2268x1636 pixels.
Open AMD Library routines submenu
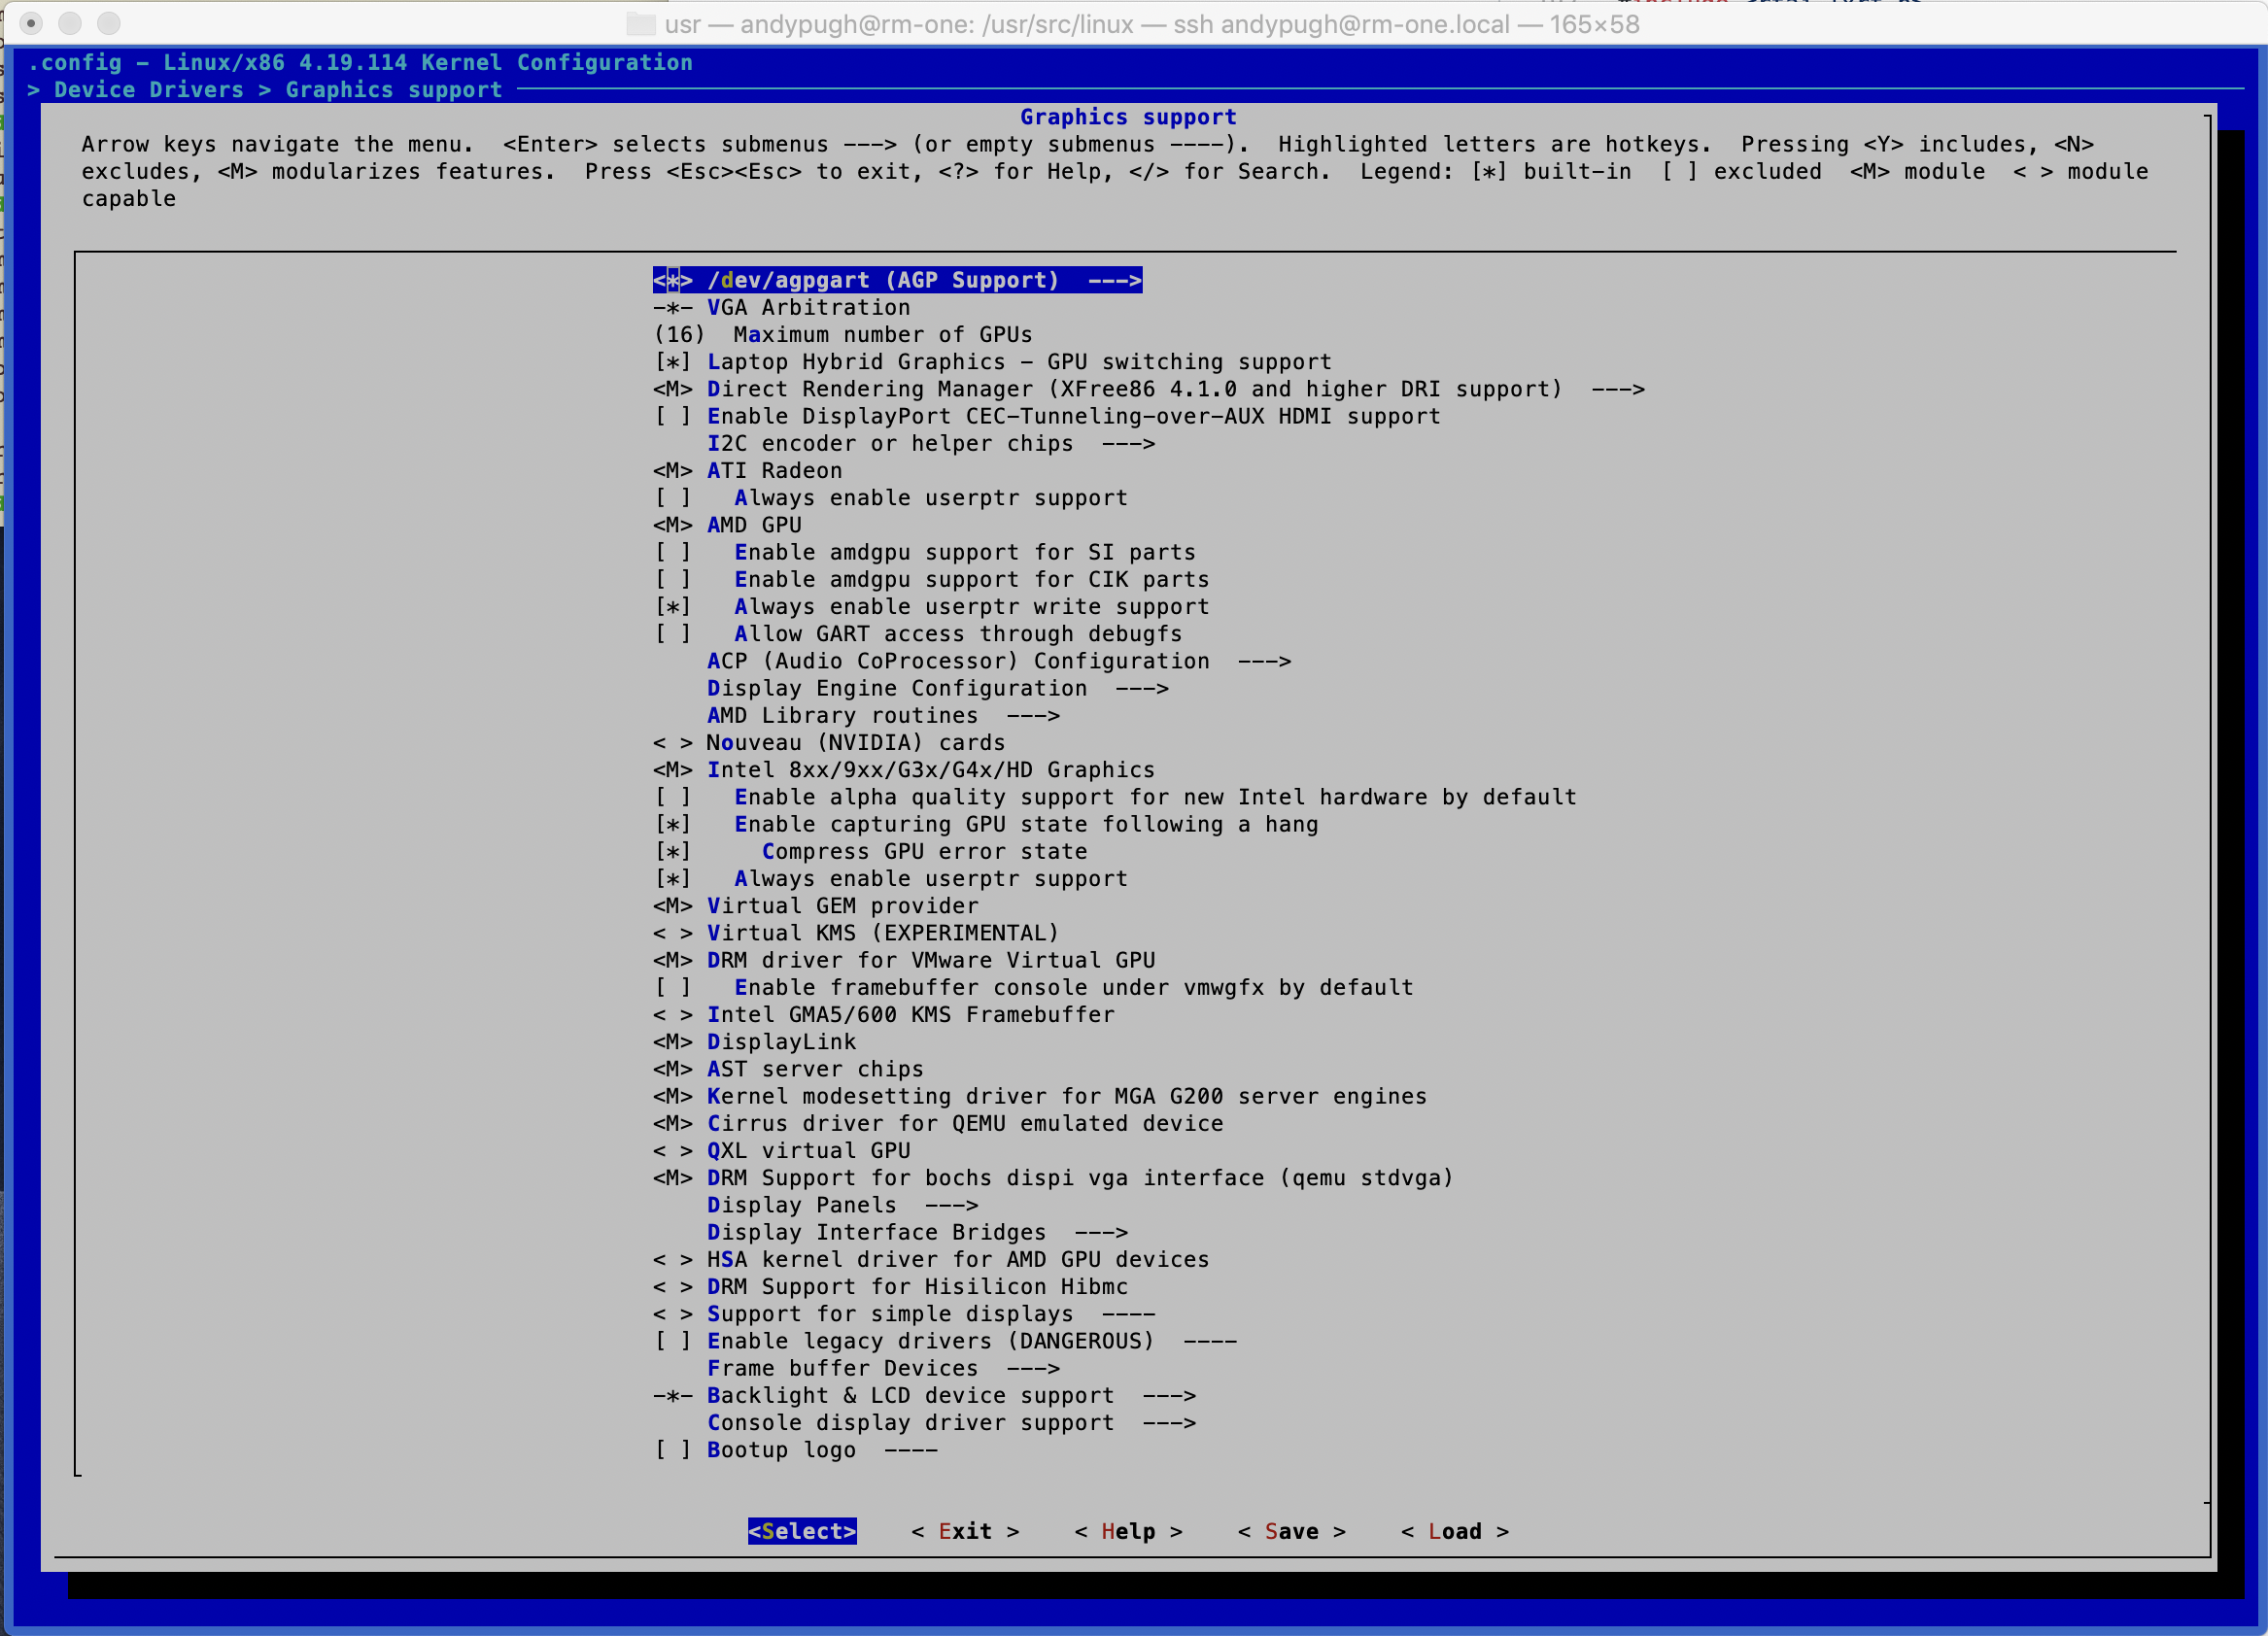(x=883, y=715)
